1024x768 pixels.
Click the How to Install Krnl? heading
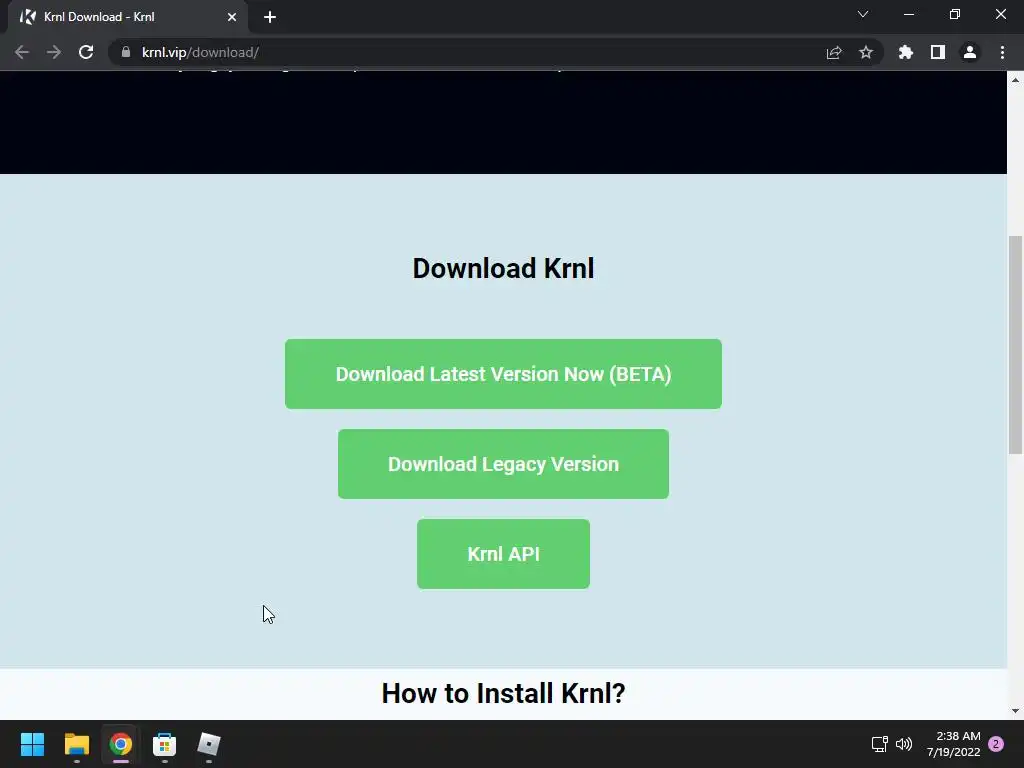click(x=504, y=694)
